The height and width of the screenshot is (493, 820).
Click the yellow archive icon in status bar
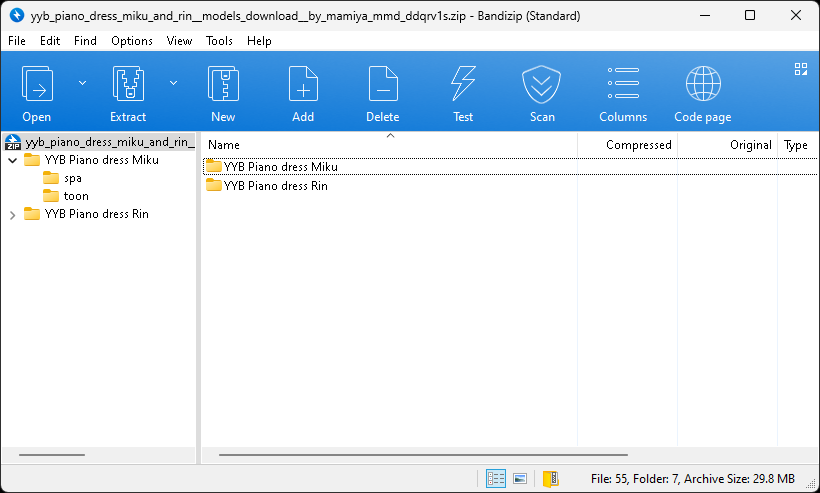point(550,478)
